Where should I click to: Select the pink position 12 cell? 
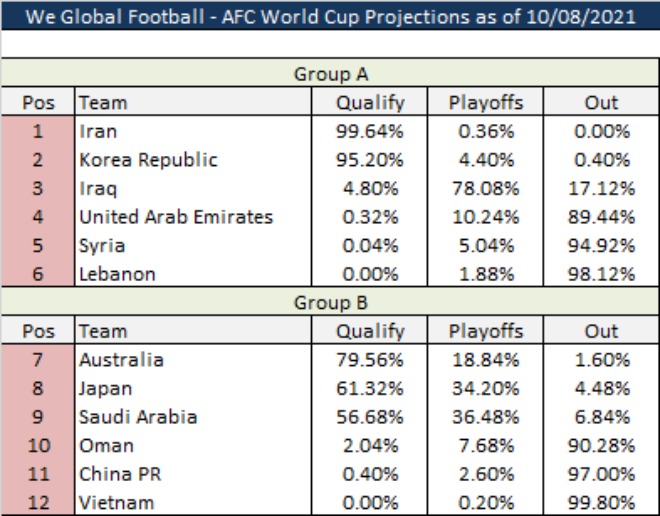[39, 503]
